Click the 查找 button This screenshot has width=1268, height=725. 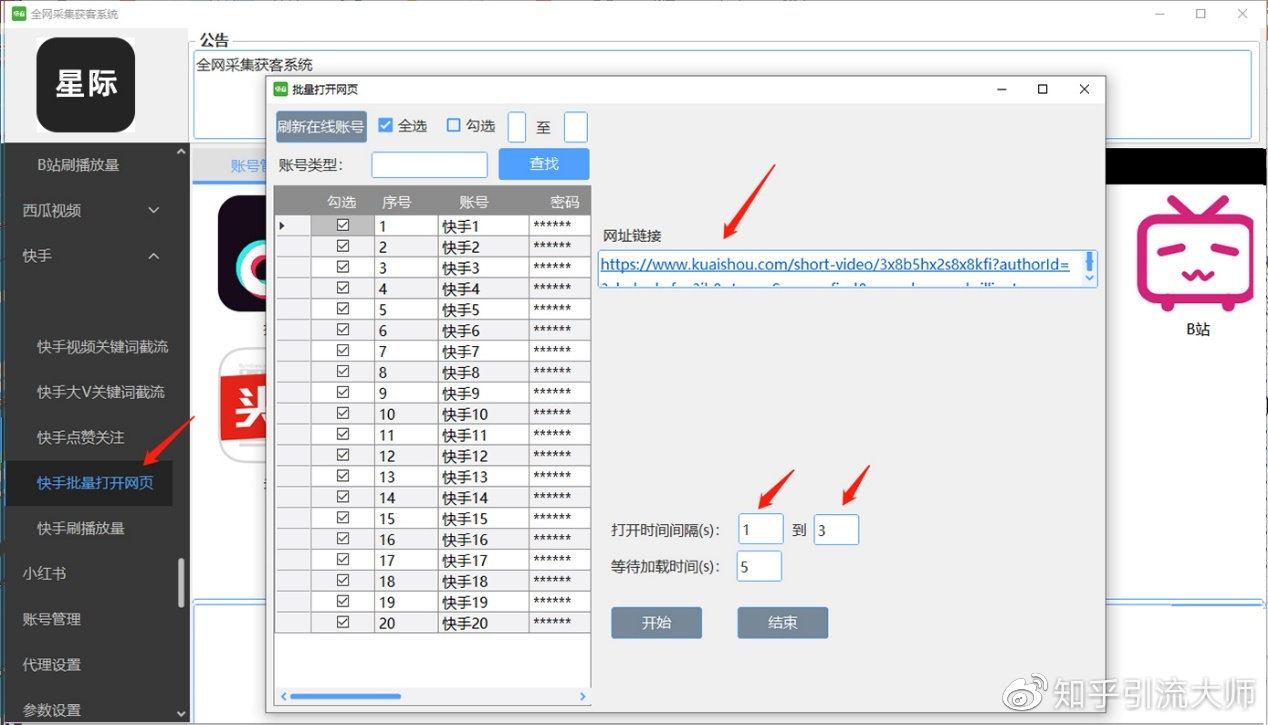click(544, 164)
